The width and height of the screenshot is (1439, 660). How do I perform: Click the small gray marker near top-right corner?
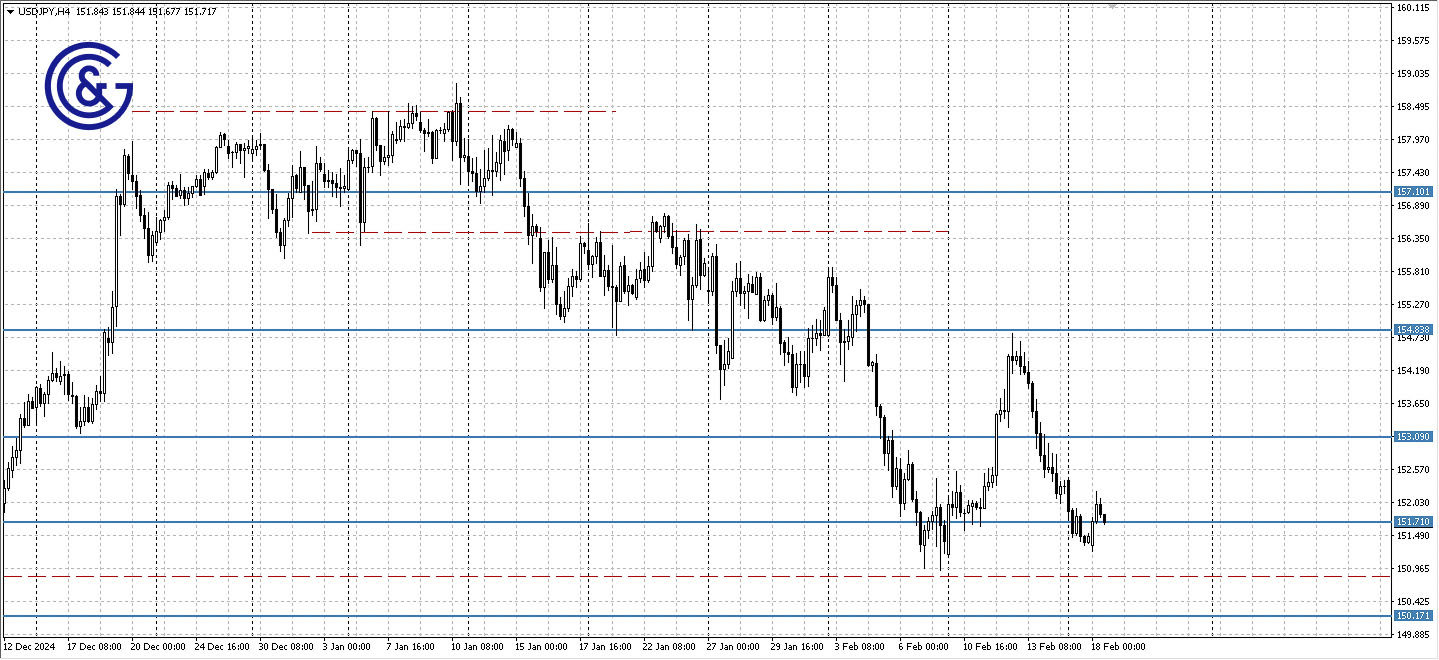point(1110,5)
